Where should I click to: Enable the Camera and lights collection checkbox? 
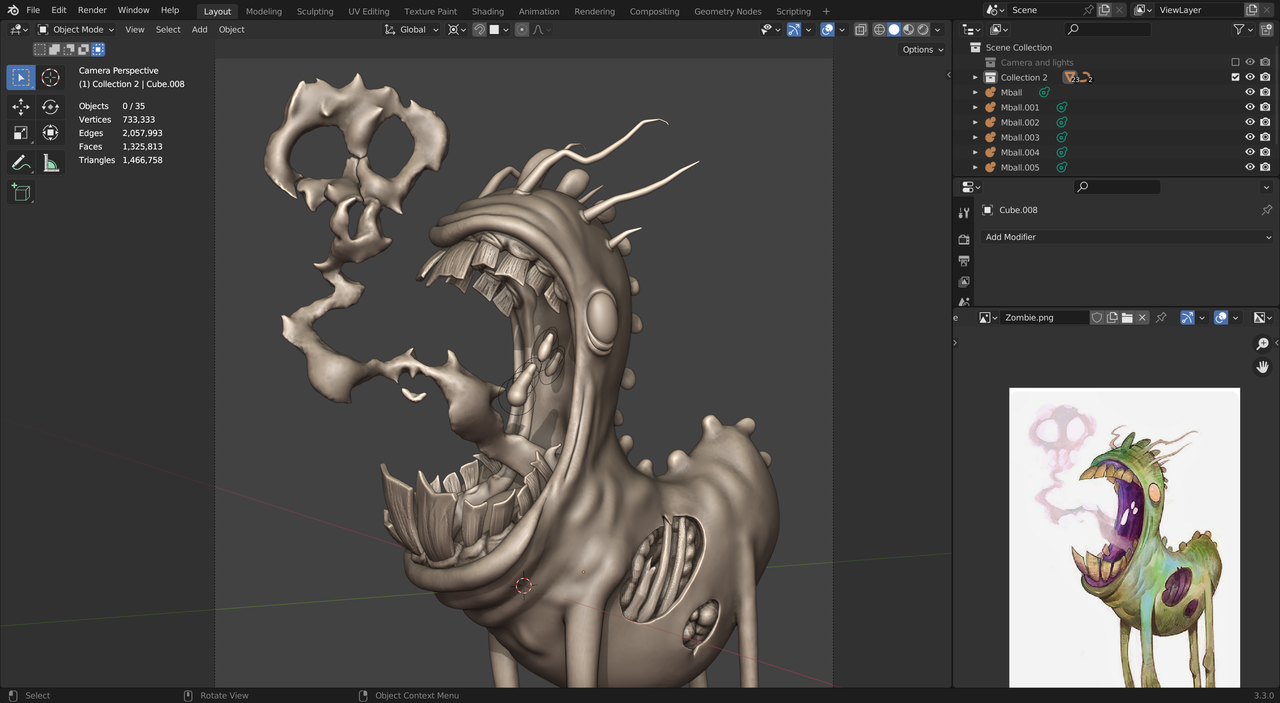(x=1235, y=62)
